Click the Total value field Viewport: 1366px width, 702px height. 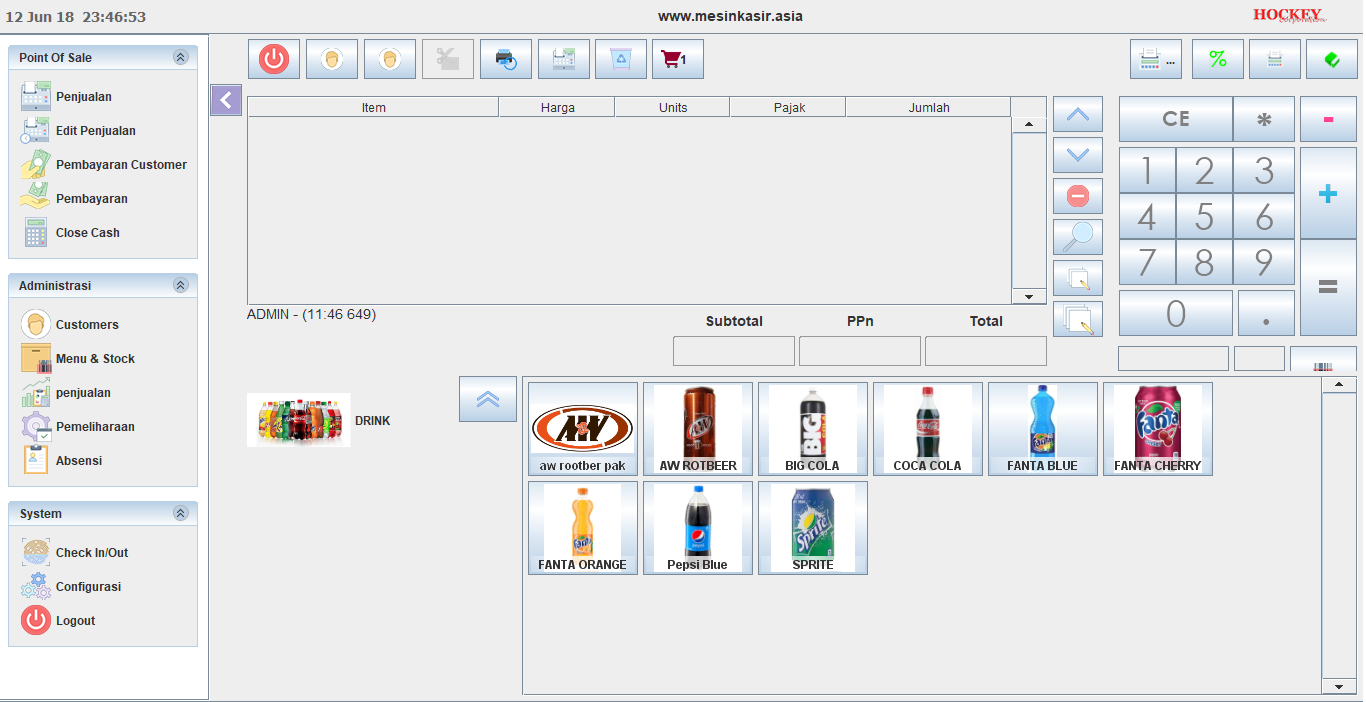click(x=986, y=351)
